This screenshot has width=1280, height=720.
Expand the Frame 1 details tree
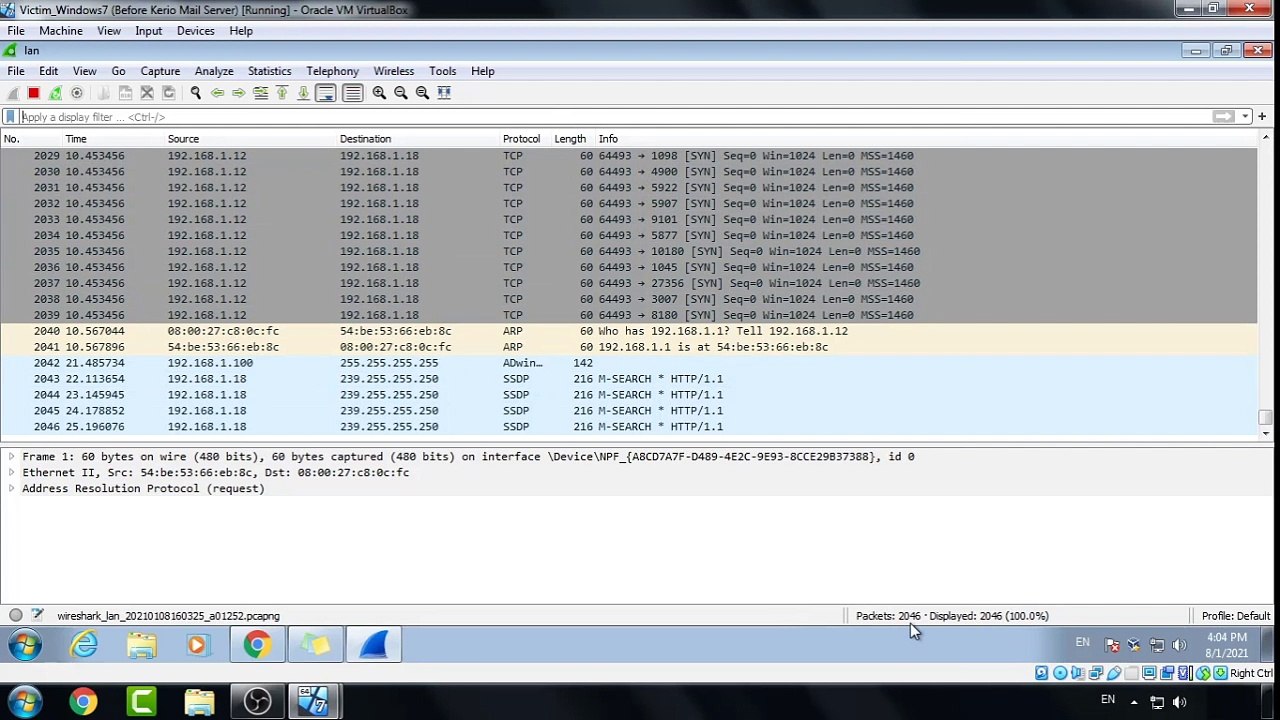tap(11, 457)
